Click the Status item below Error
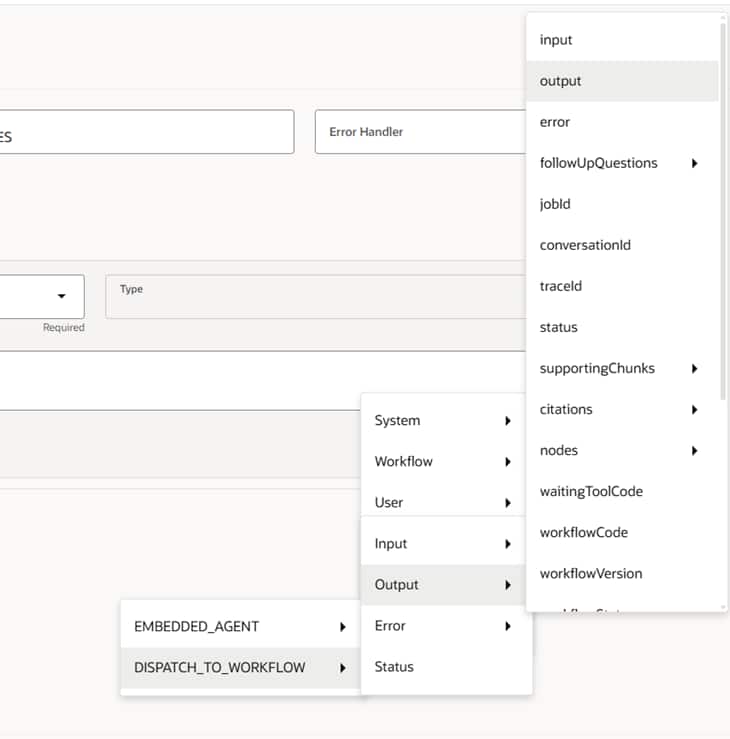The width and height of the screenshot is (730, 739). point(394,667)
